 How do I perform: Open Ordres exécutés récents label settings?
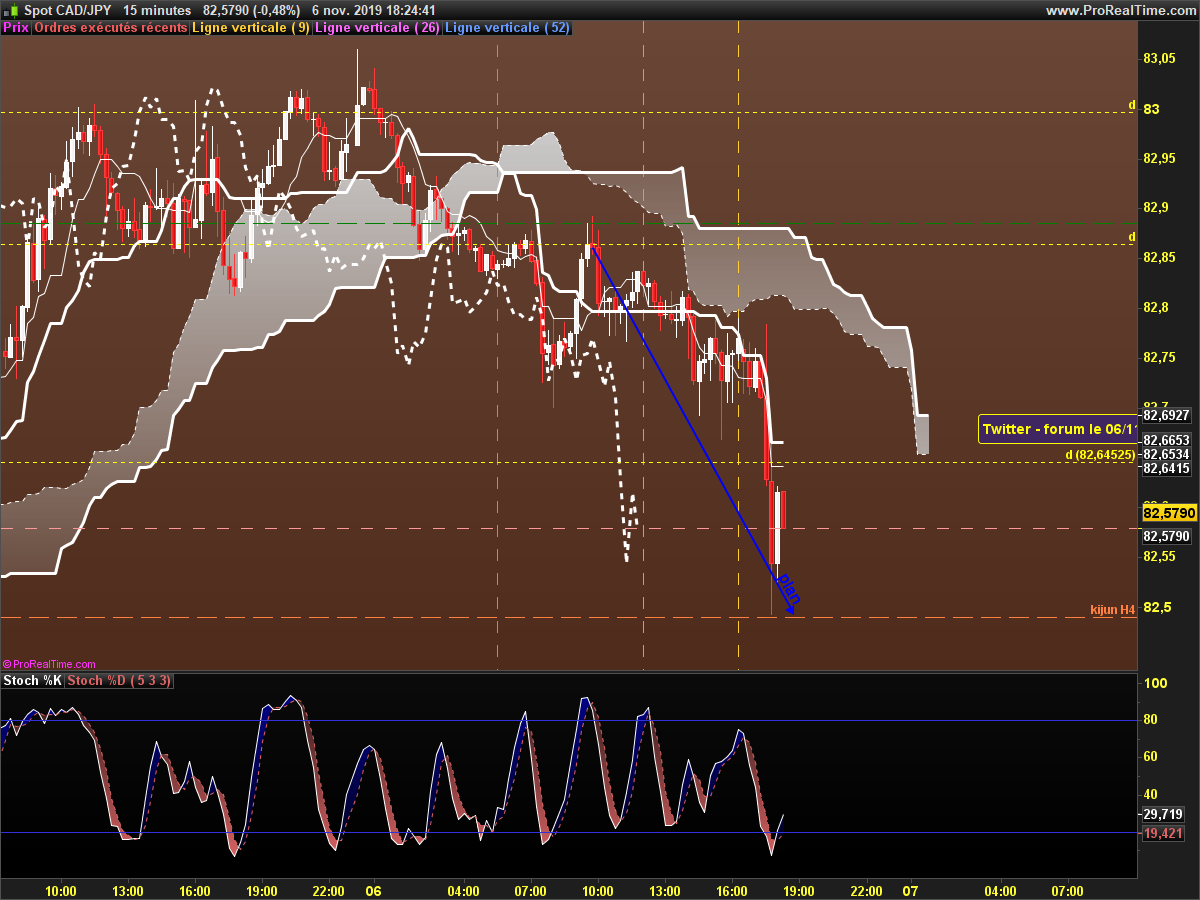(x=111, y=28)
